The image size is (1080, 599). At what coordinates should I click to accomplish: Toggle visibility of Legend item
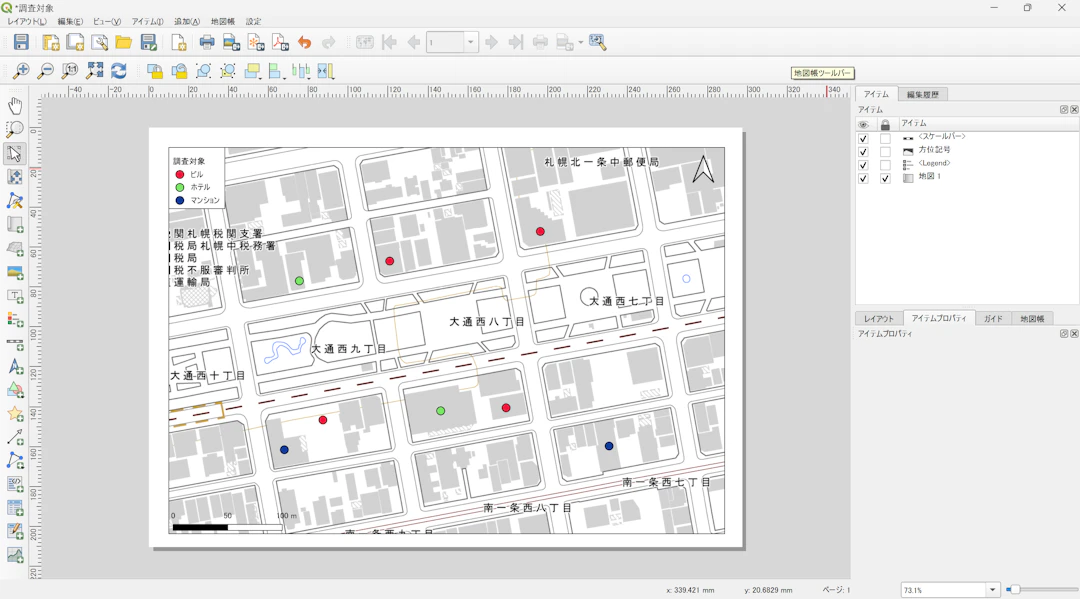[863, 165]
